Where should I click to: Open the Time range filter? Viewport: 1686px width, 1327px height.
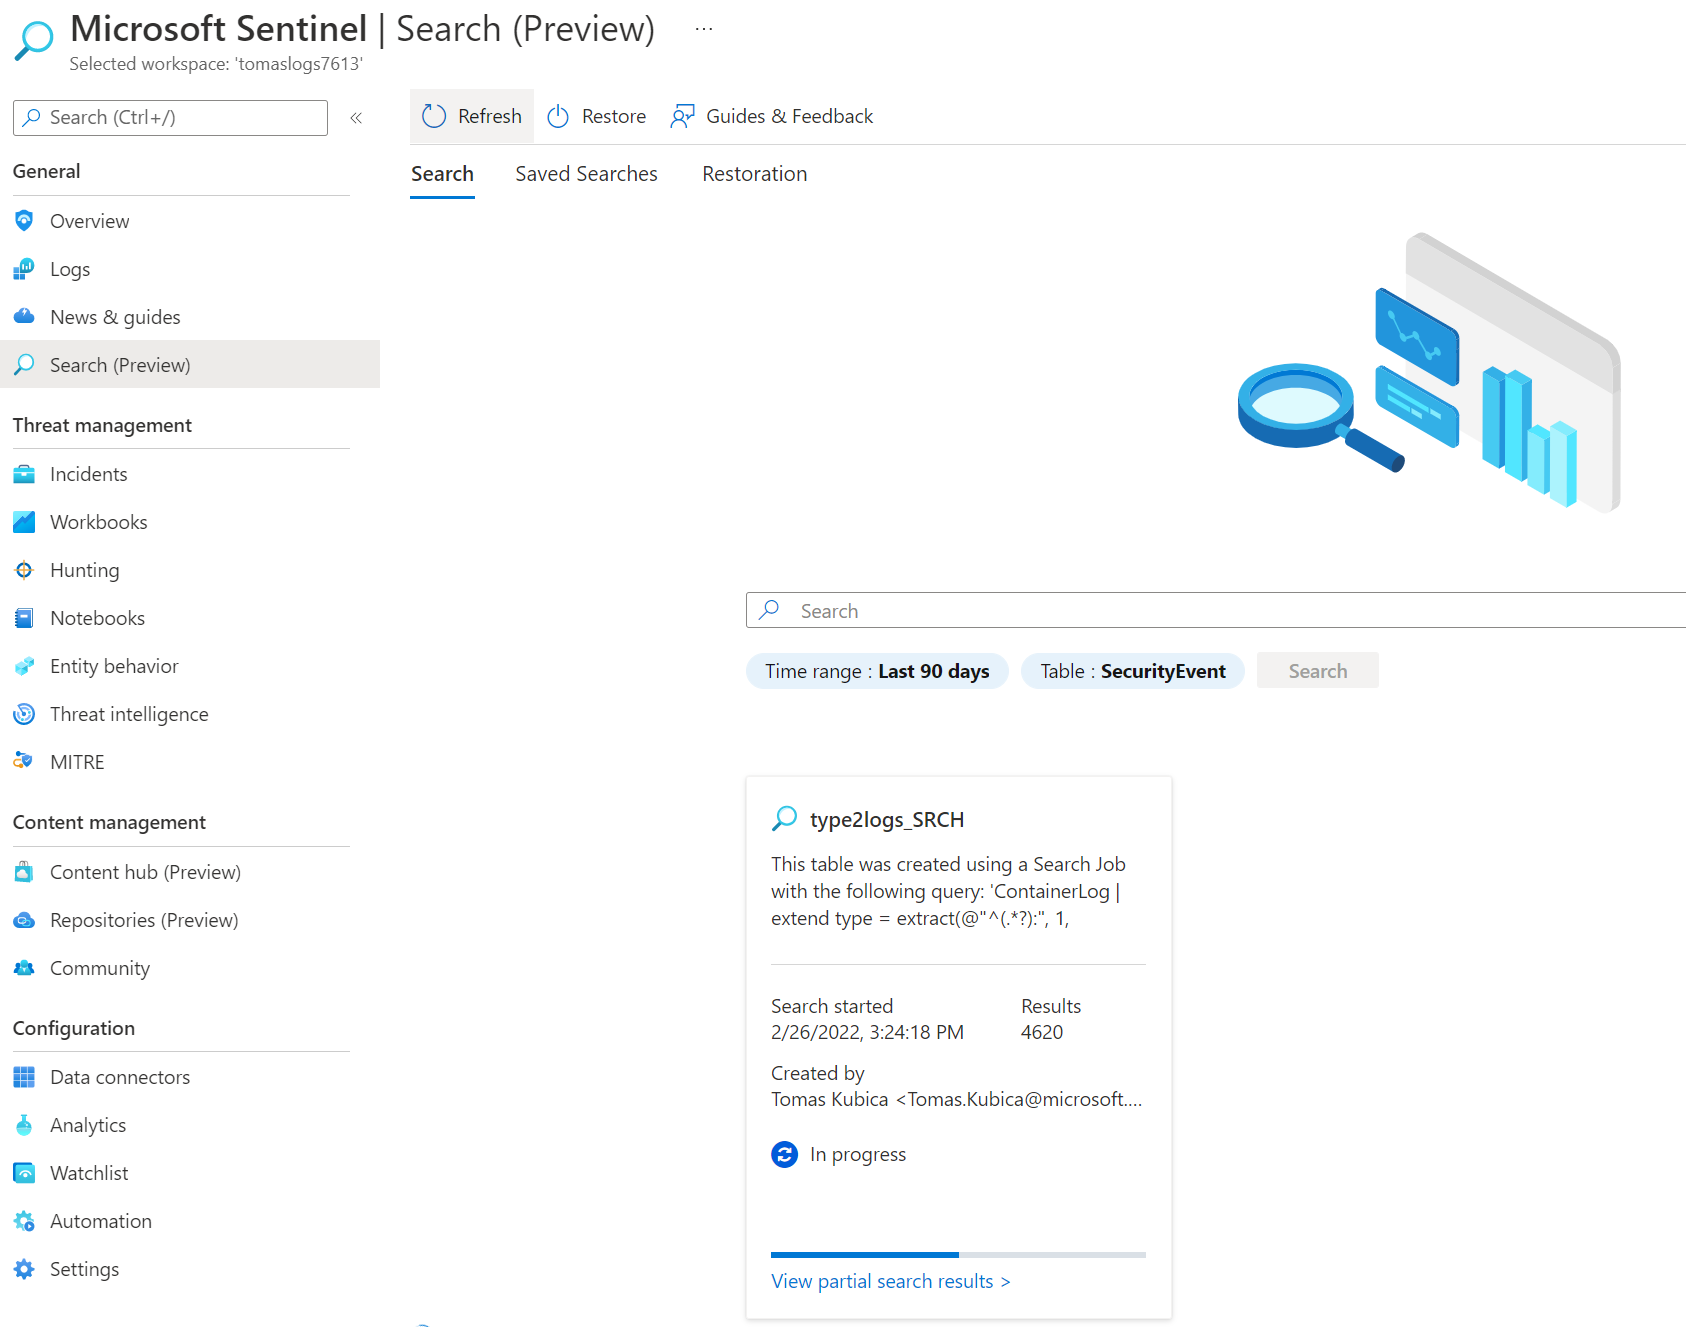point(877,671)
